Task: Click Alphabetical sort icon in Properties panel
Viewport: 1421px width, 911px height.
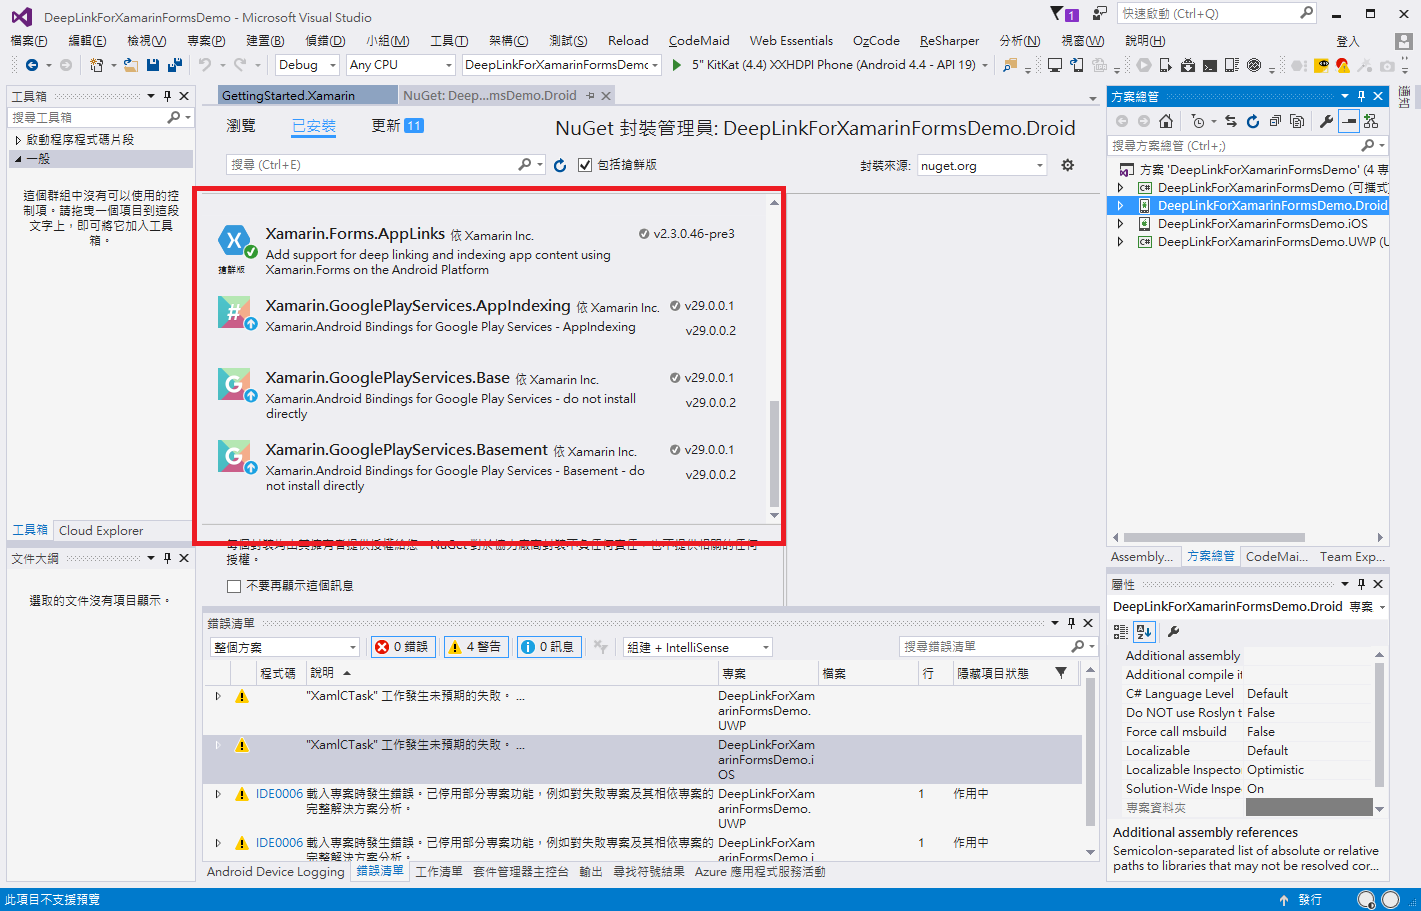Action: click(1144, 632)
